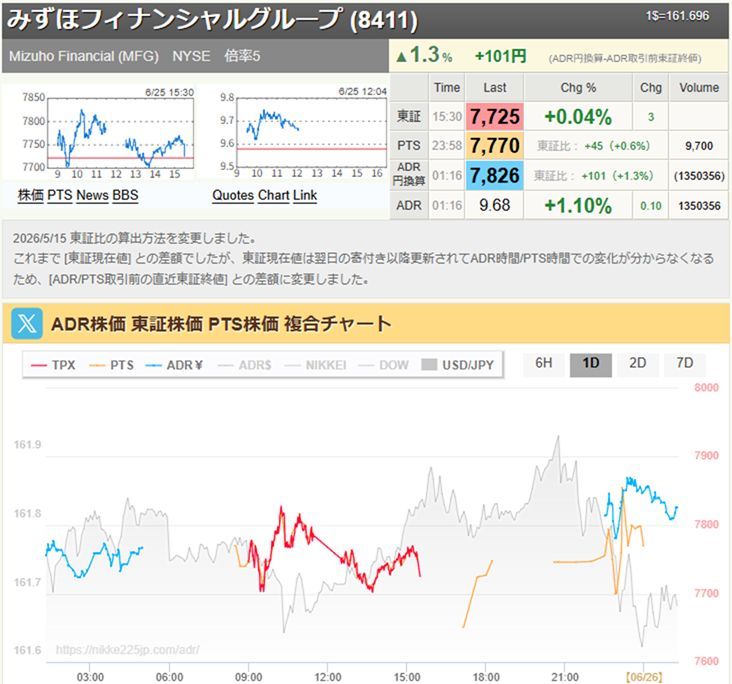Image resolution: width=732 pixels, height=684 pixels.
Task: Click the ADR intraday mini chart thumbnail
Action: point(303,134)
